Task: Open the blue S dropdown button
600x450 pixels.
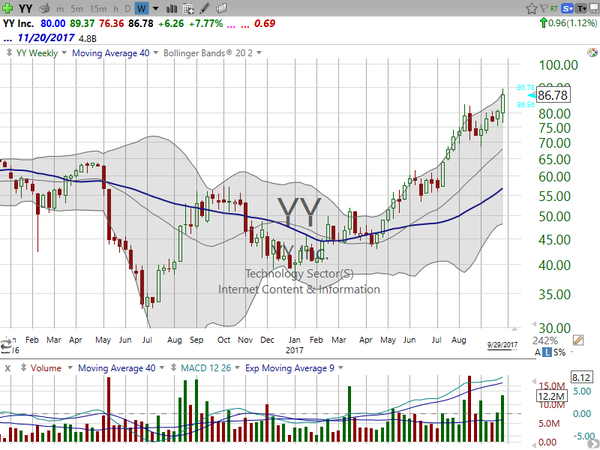Action: tap(567, 8)
